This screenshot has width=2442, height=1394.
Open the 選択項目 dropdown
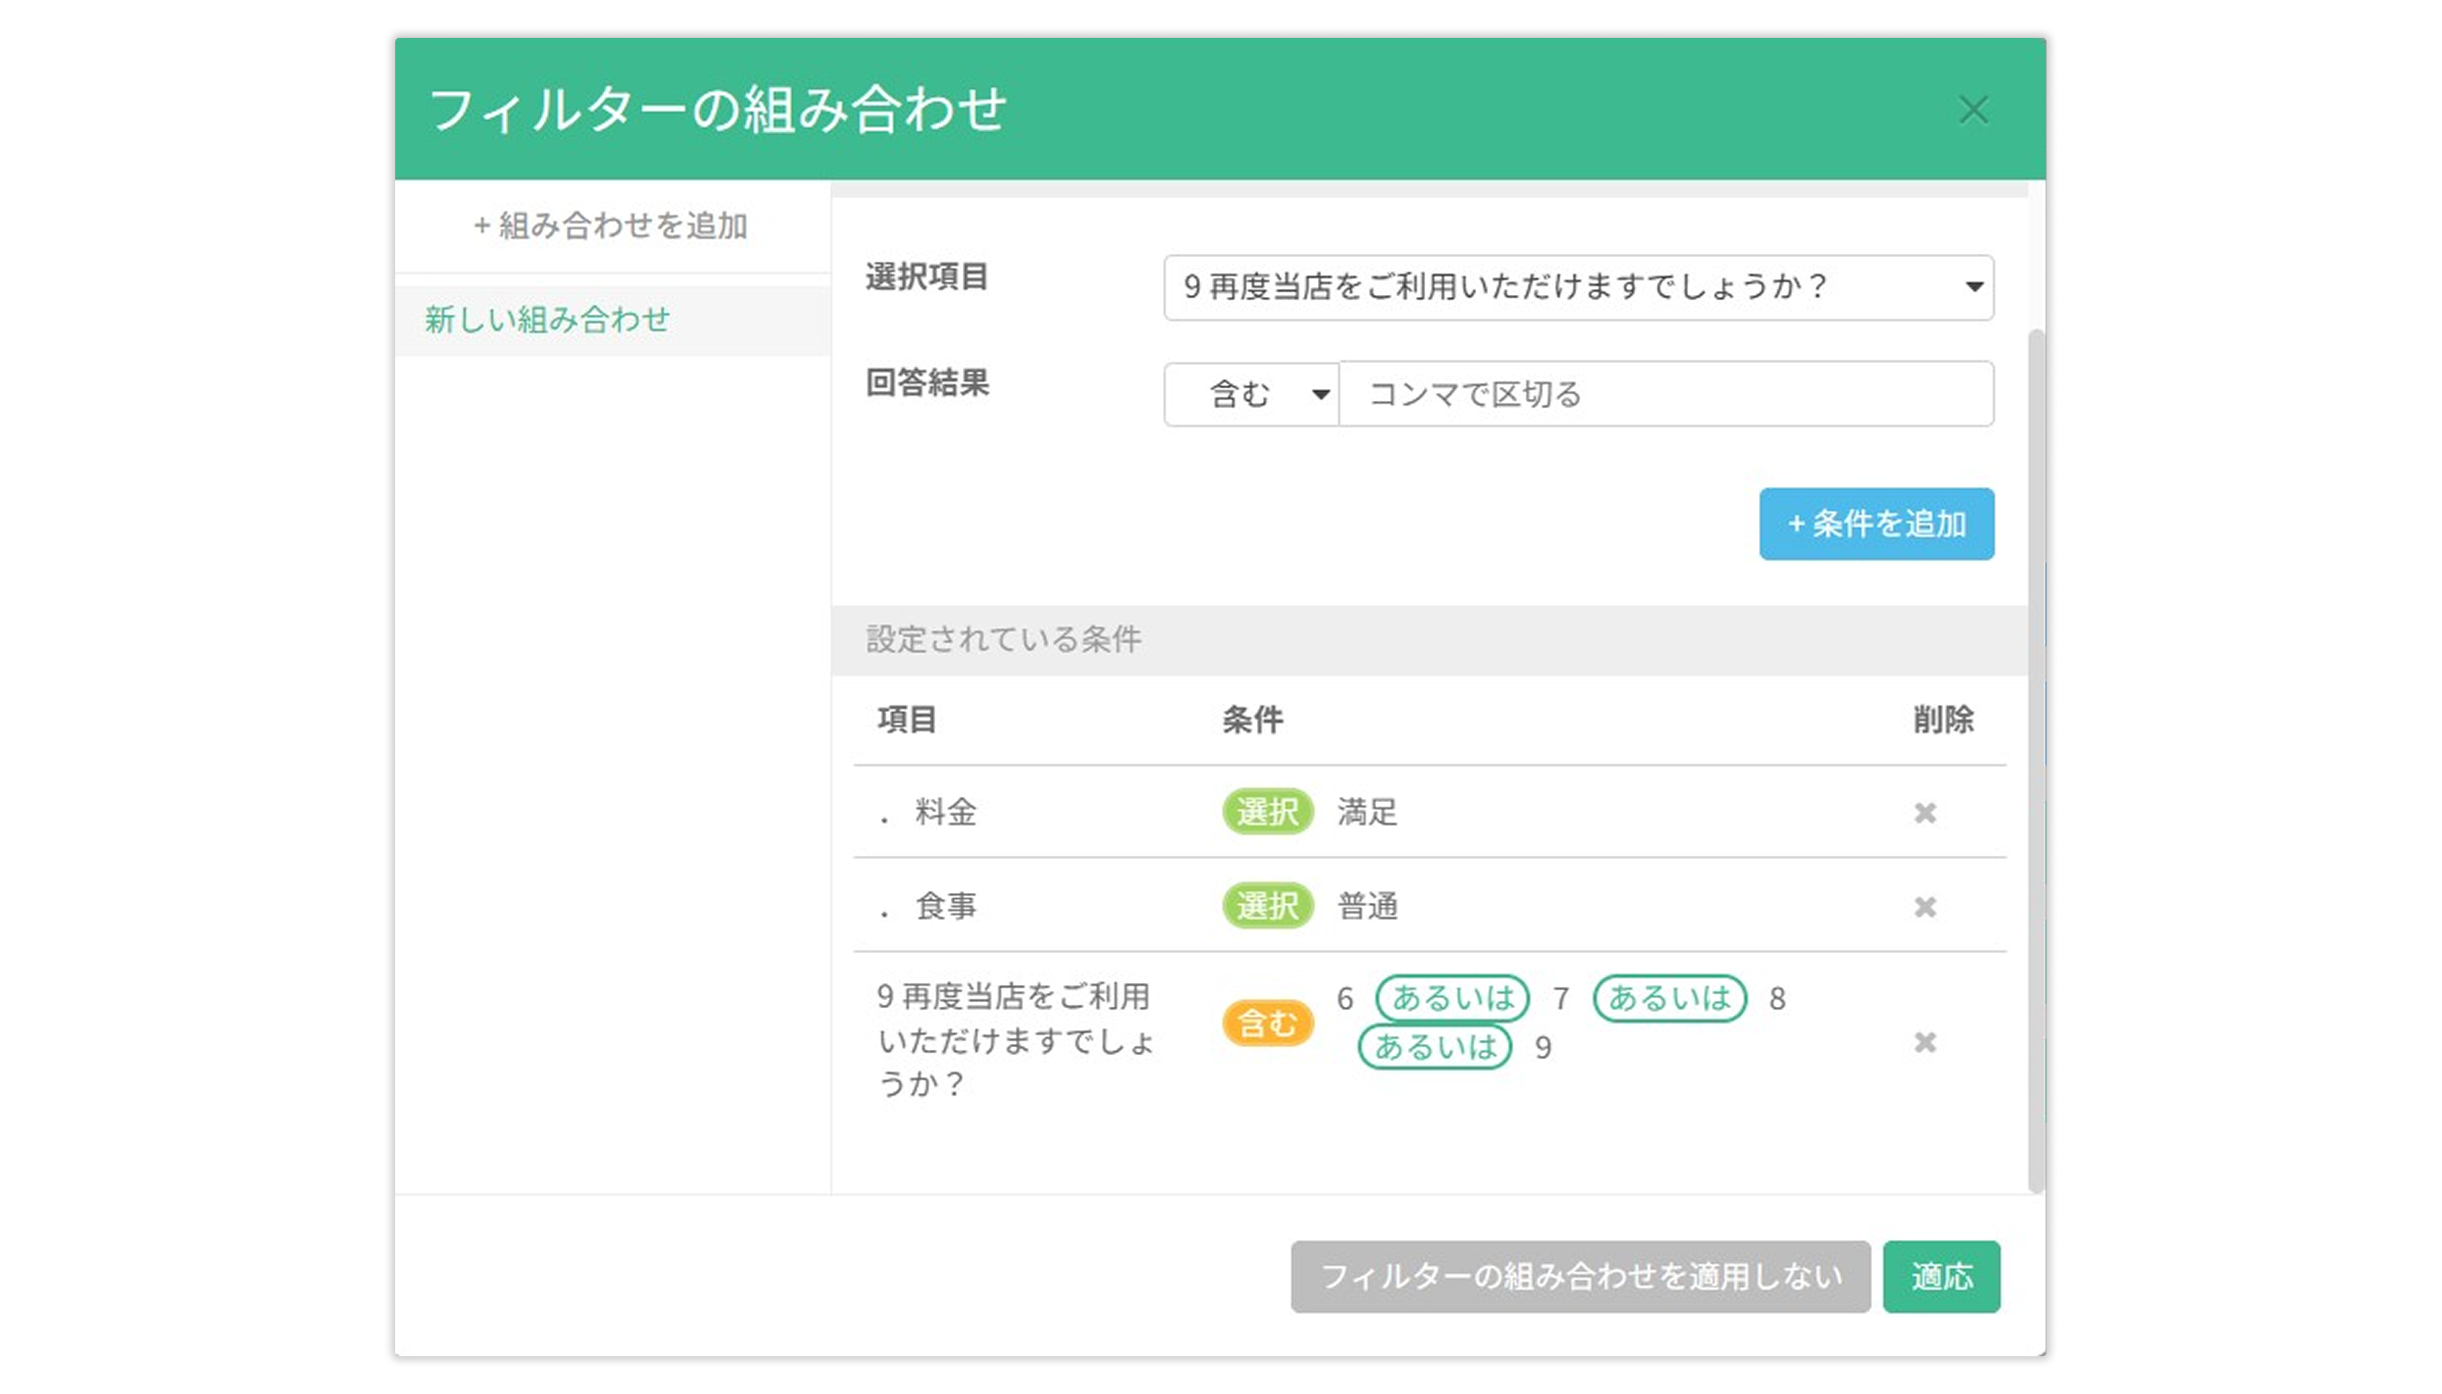pos(1578,287)
